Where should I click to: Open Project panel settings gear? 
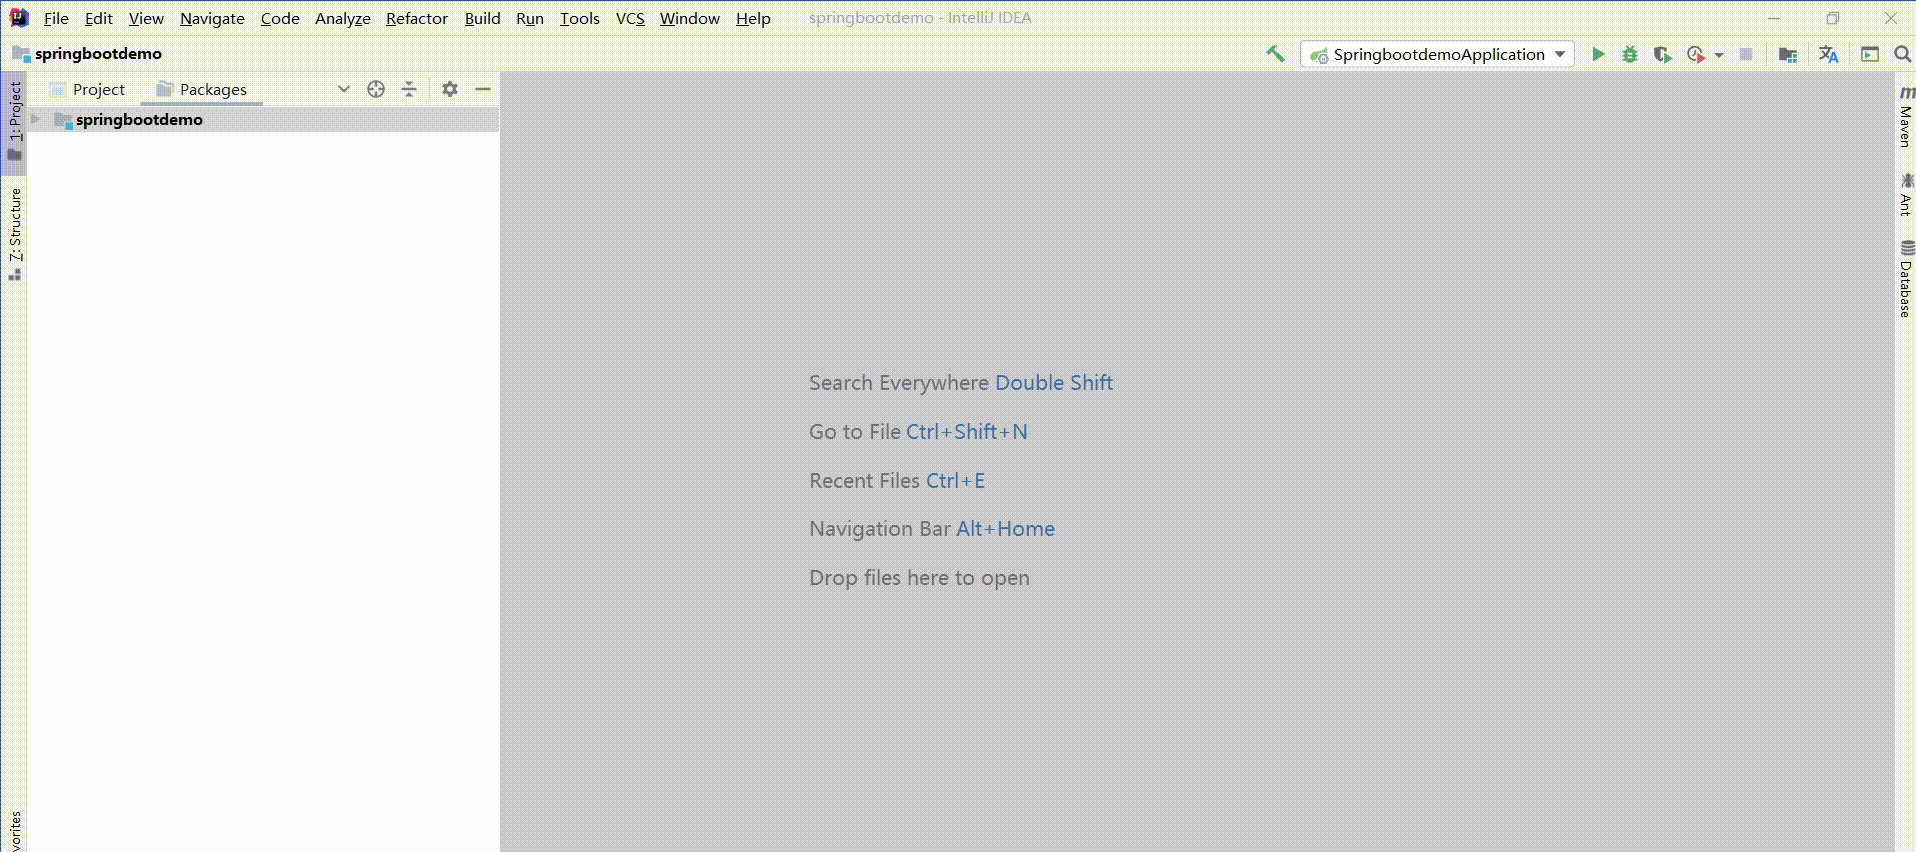[450, 89]
